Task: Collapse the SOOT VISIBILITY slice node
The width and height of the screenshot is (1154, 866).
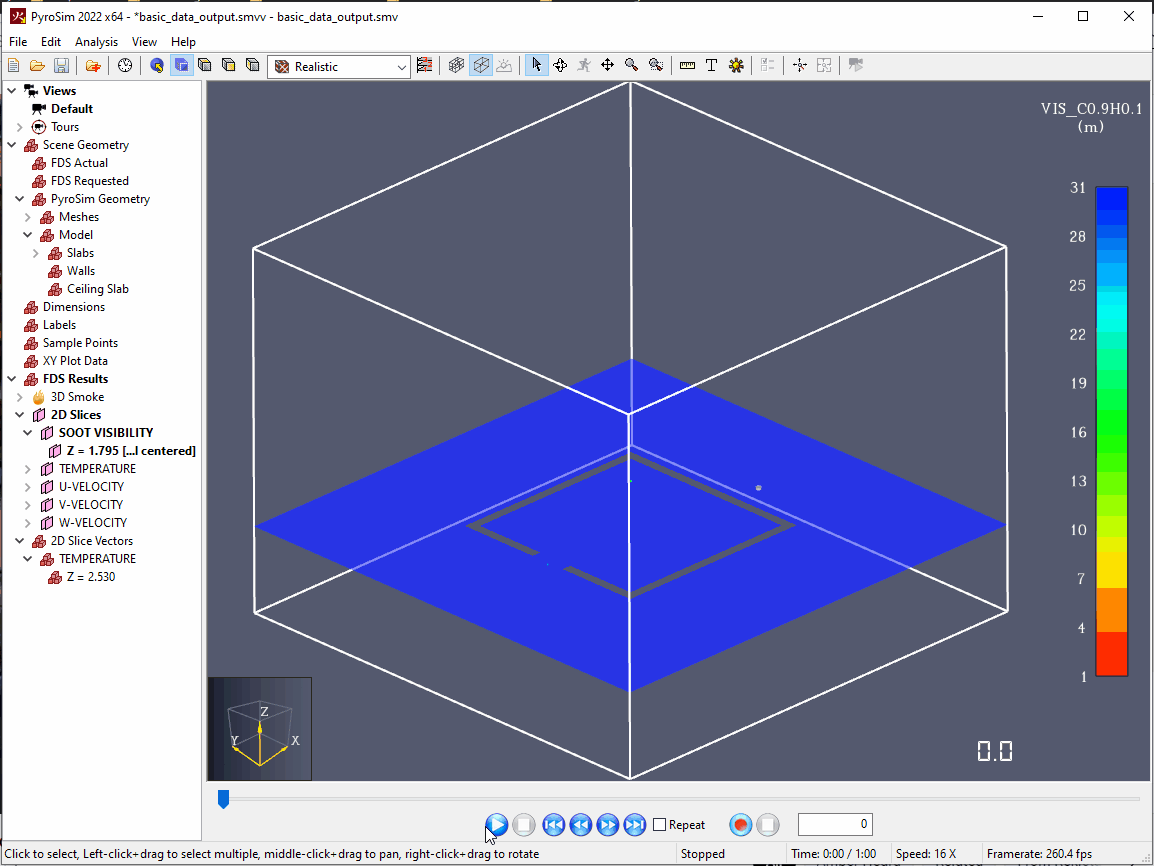Action: (x=28, y=433)
